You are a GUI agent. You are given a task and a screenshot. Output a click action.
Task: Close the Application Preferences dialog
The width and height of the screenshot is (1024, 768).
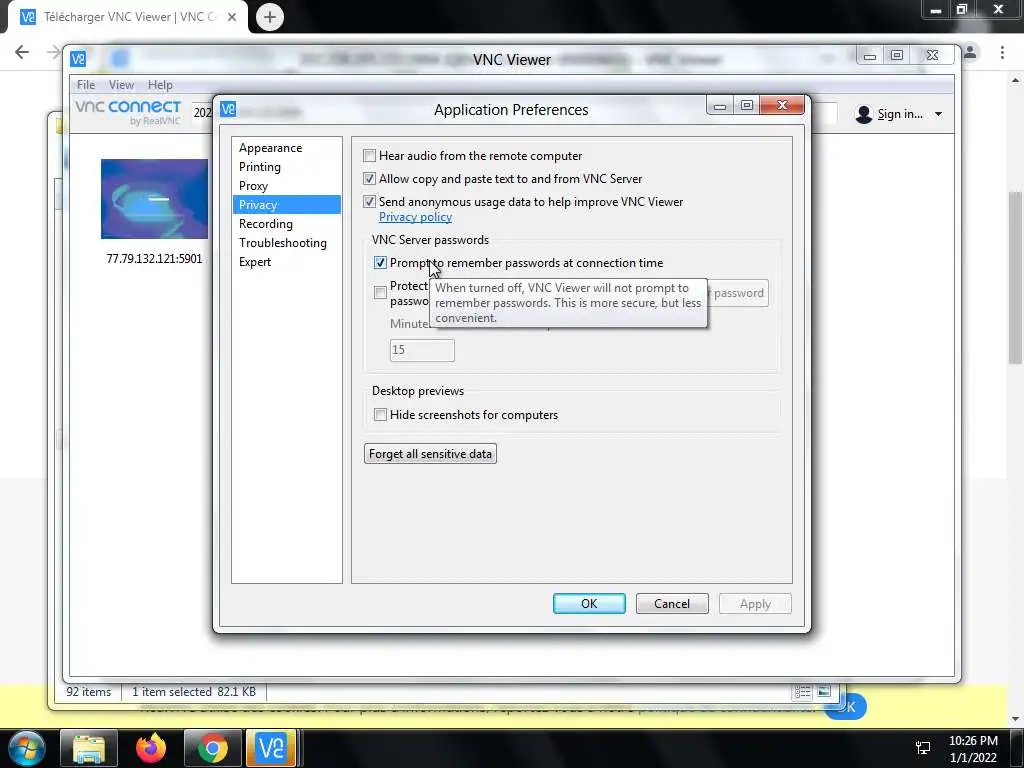[782, 105]
